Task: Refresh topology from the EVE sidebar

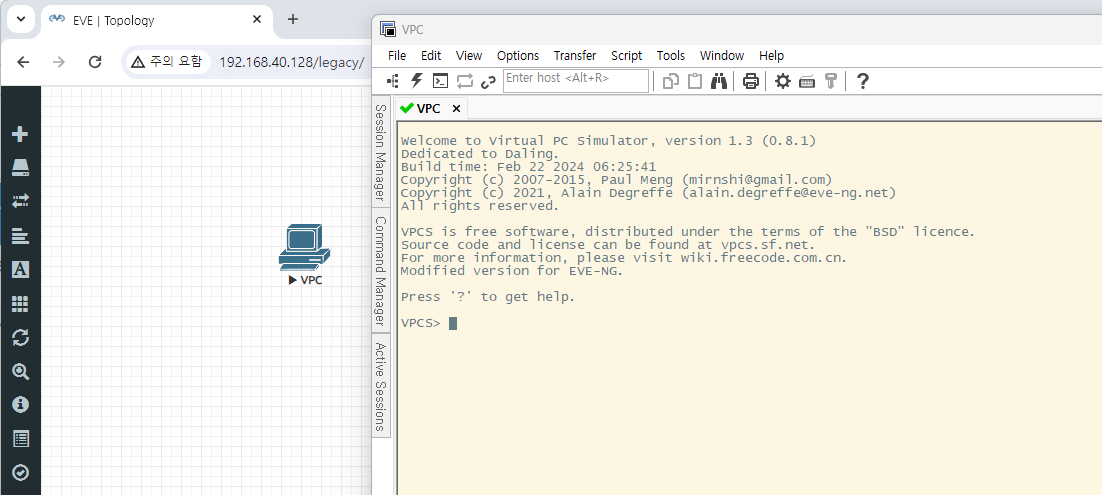Action: (20, 338)
